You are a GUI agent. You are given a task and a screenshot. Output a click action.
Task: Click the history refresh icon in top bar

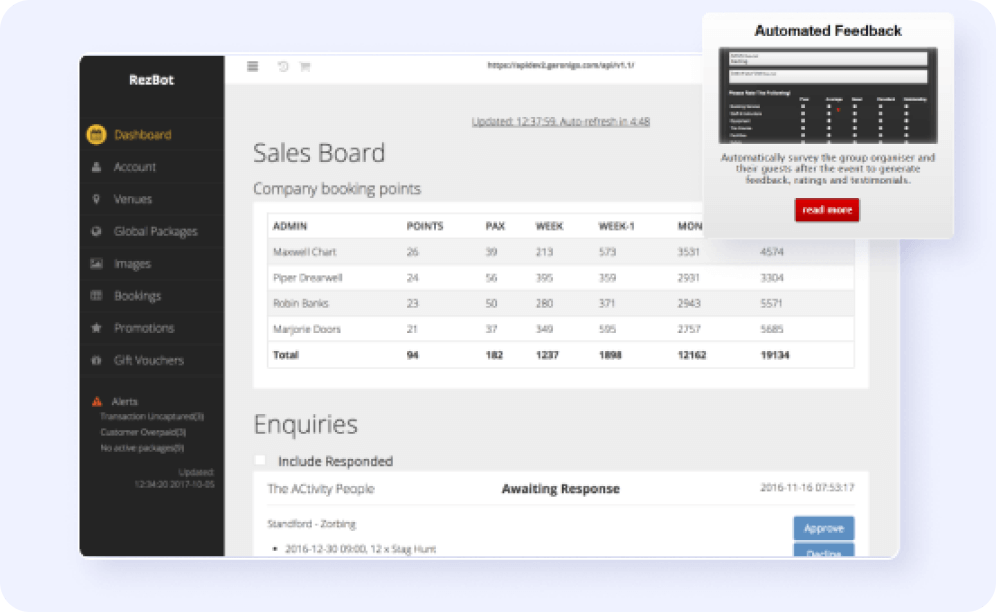(283, 67)
